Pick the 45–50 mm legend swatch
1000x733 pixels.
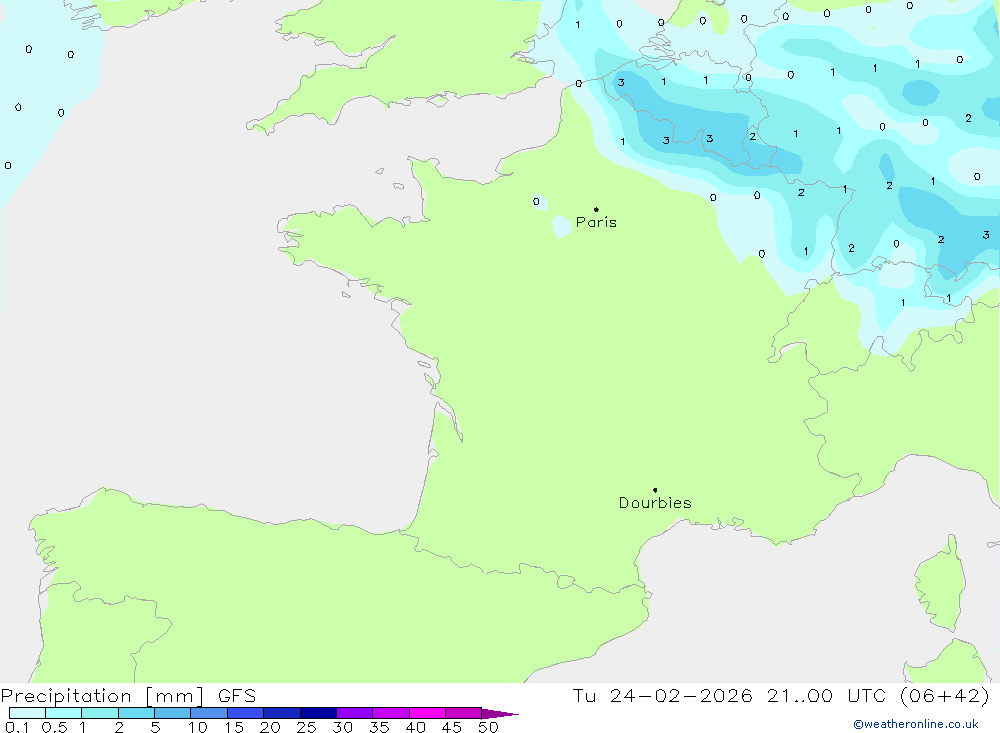pos(463,713)
